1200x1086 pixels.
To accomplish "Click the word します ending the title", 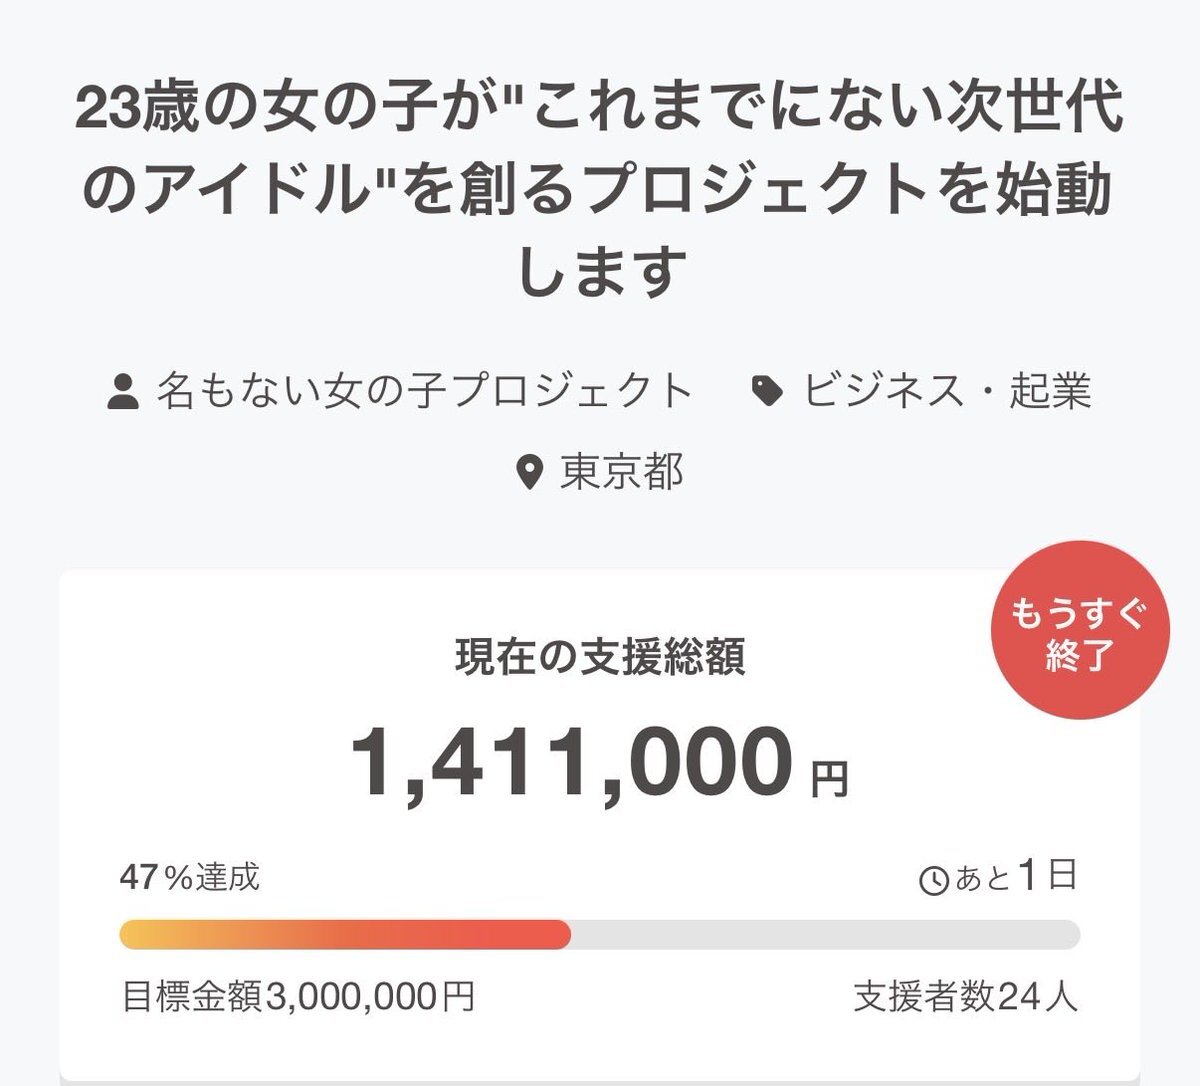I will [601, 272].
